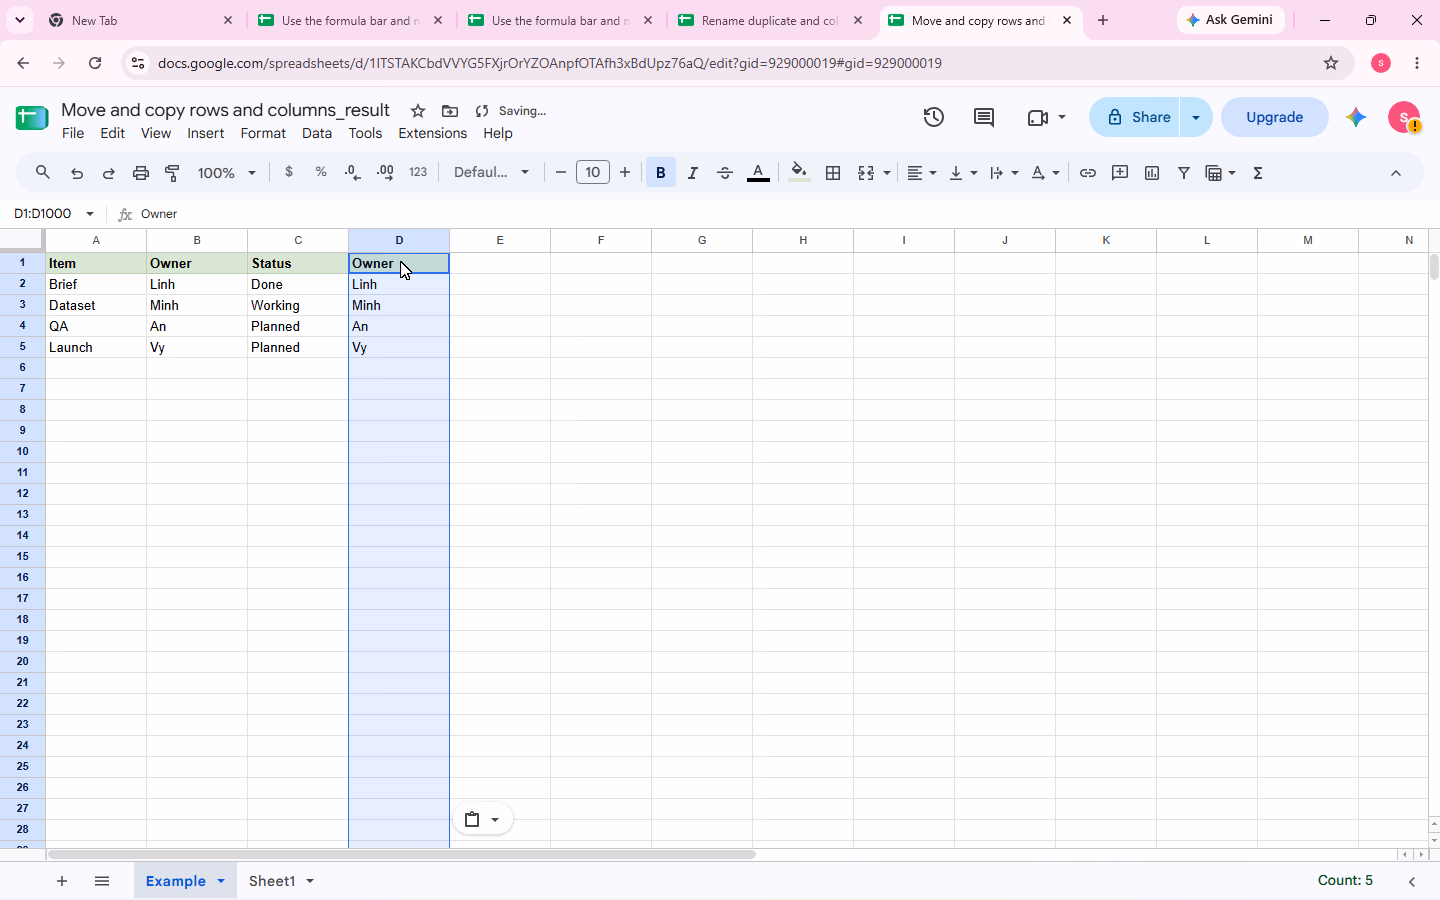Add comment icon in toolbar
This screenshot has height=900, width=1440.
pos(1120,173)
